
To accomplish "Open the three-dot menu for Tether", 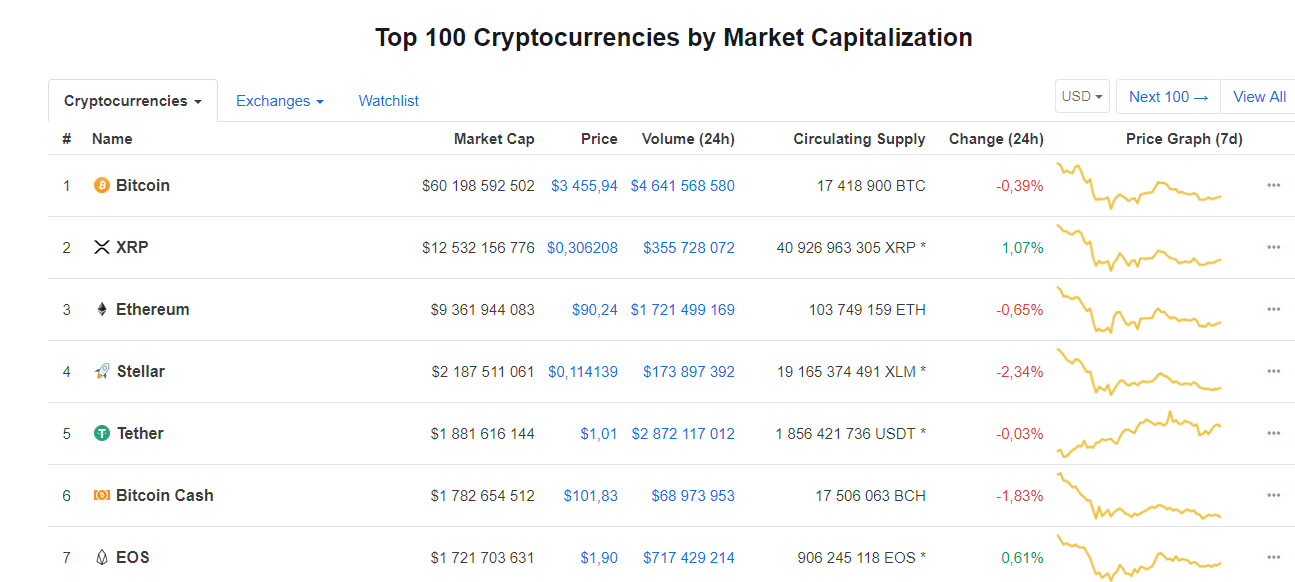I will click(1273, 433).
